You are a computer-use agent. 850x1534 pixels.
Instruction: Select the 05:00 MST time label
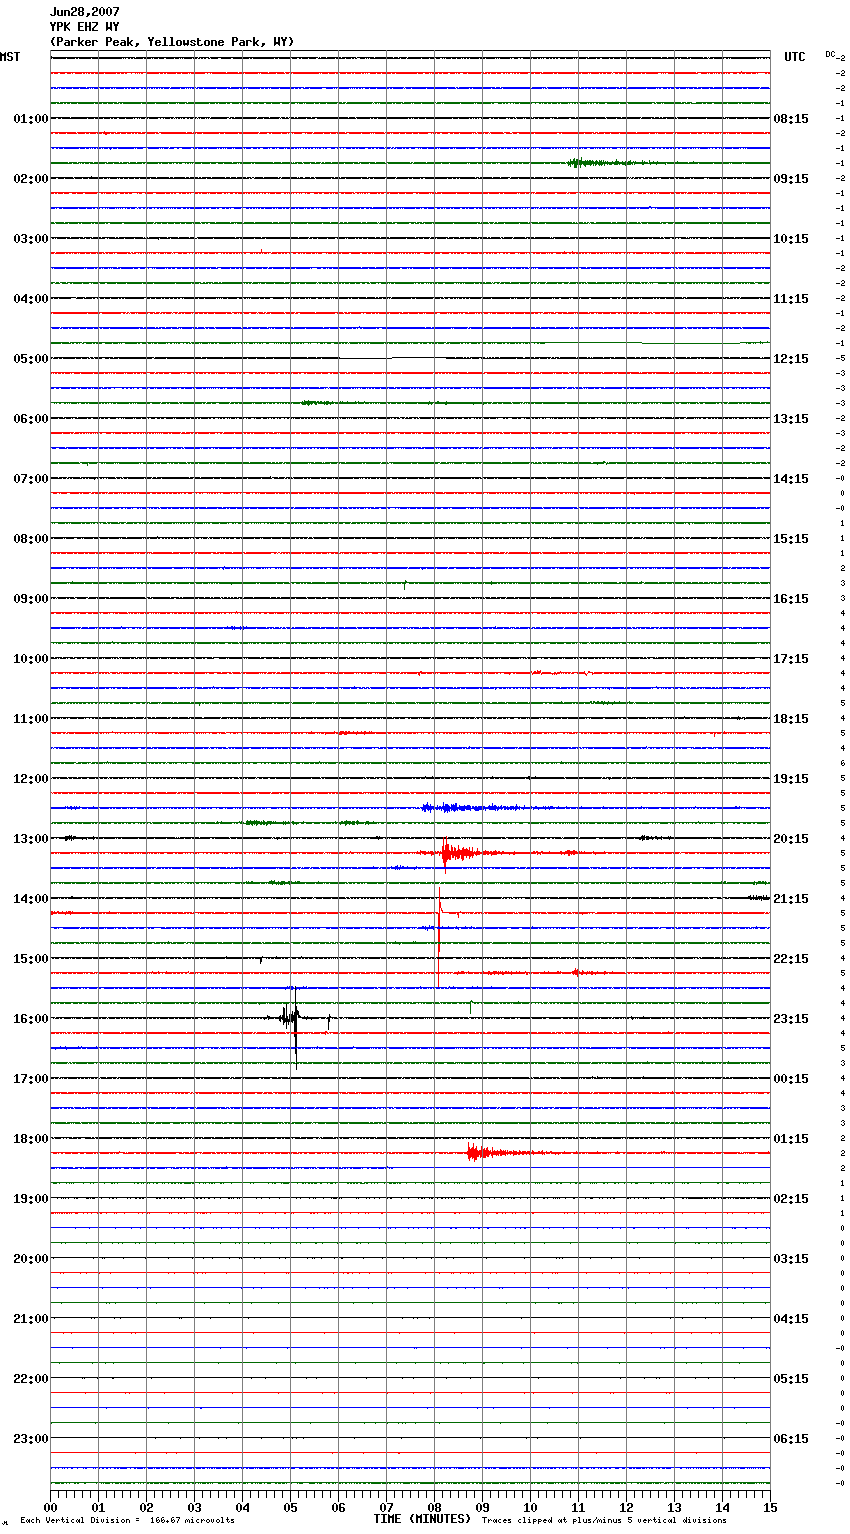coord(31,359)
